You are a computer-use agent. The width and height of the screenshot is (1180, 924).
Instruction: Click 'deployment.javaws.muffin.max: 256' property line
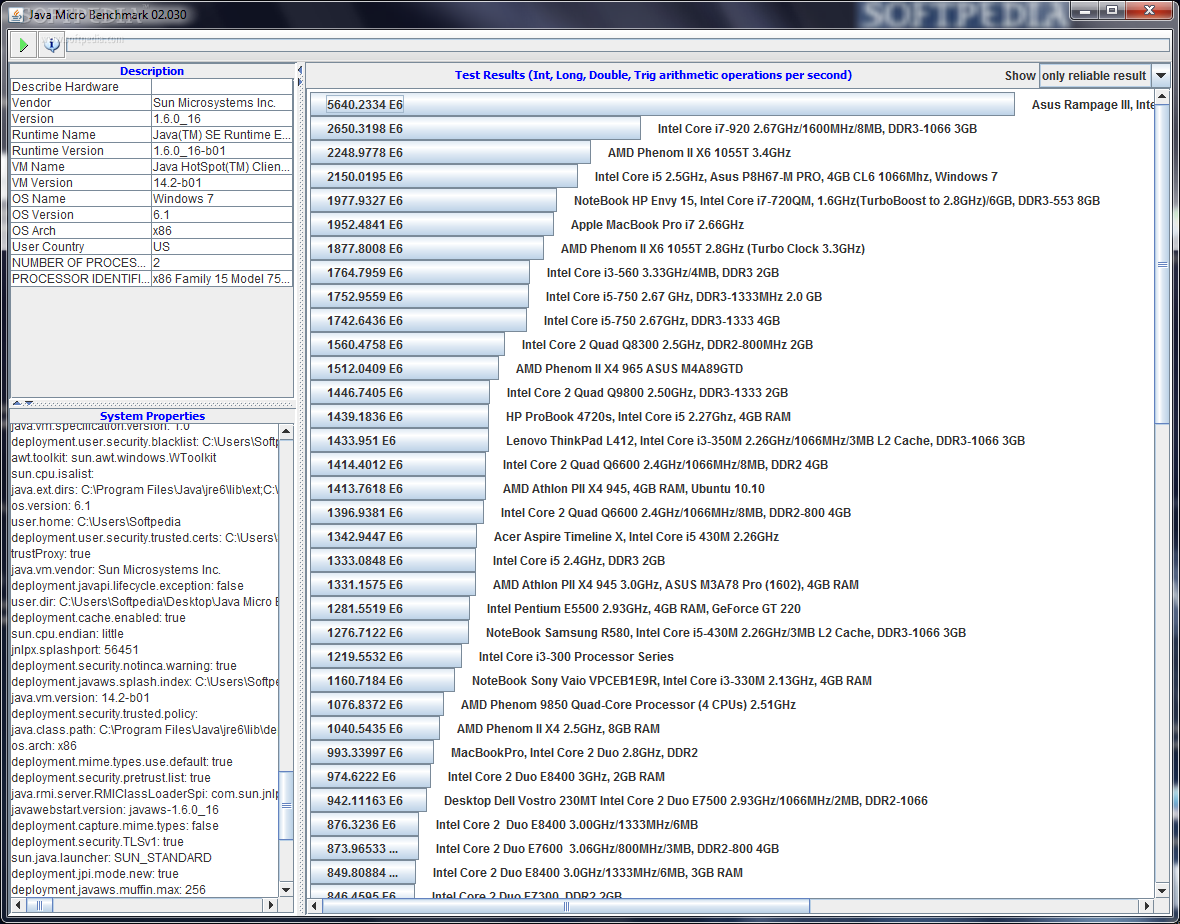(108, 889)
